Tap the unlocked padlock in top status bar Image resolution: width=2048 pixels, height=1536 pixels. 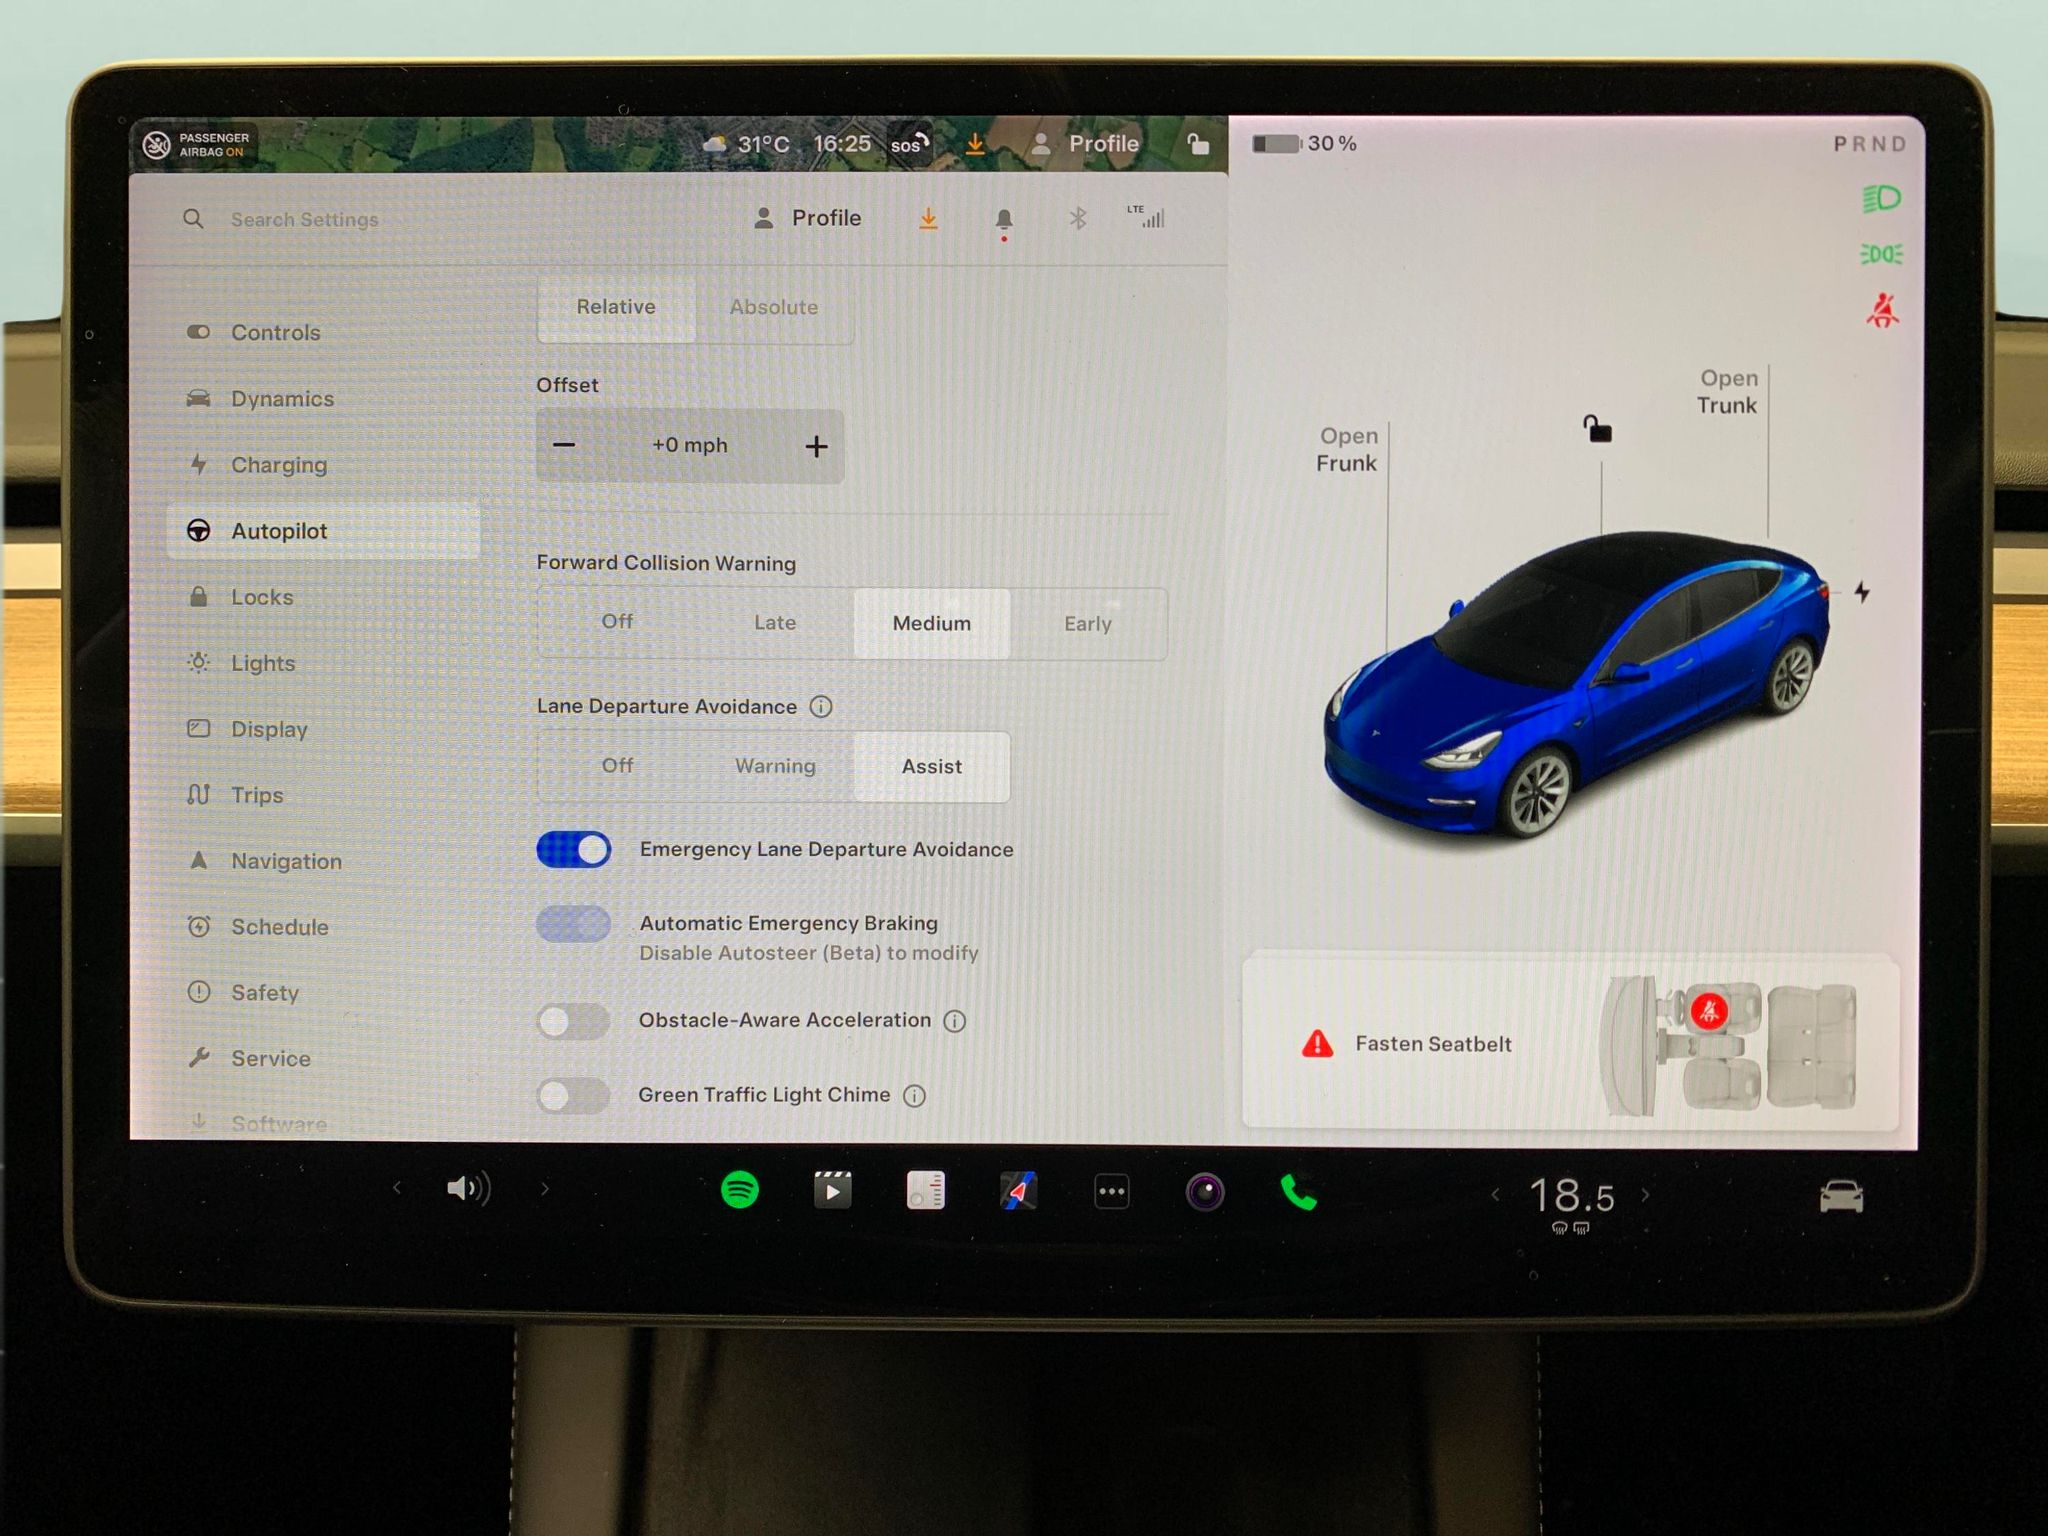click(x=1197, y=143)
